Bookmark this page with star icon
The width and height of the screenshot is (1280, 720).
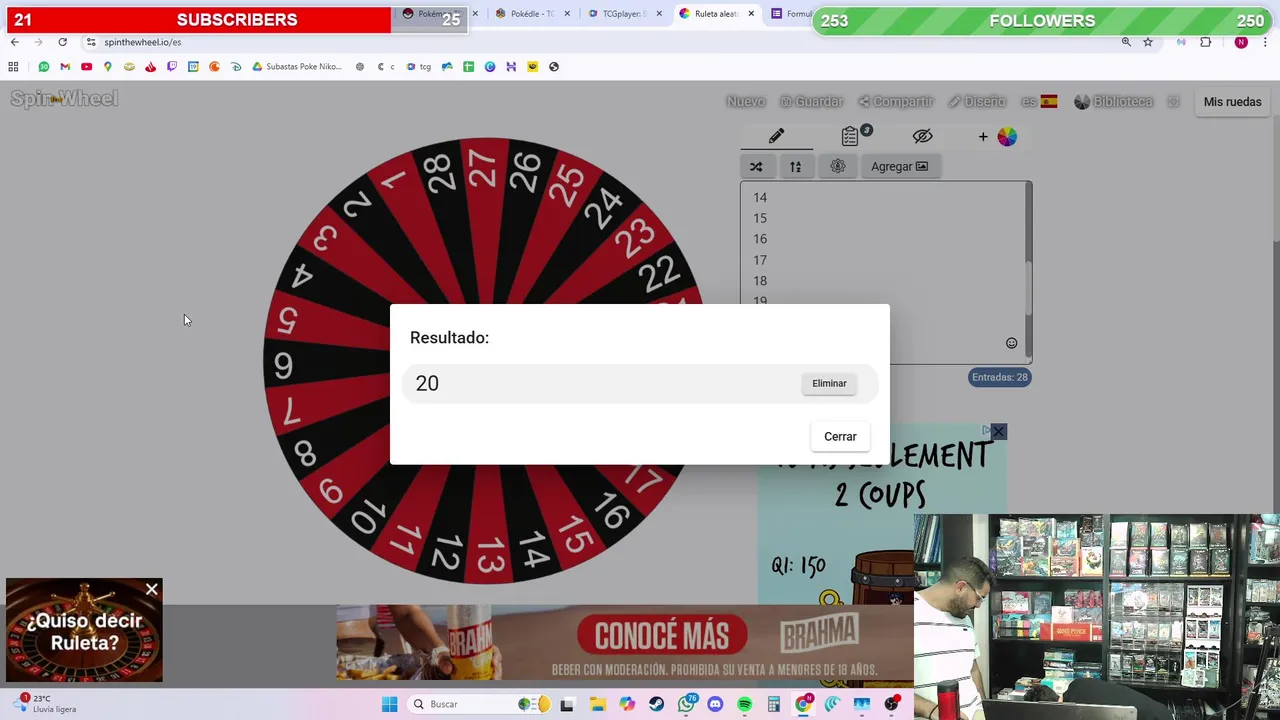click(x=1148, y=42)
